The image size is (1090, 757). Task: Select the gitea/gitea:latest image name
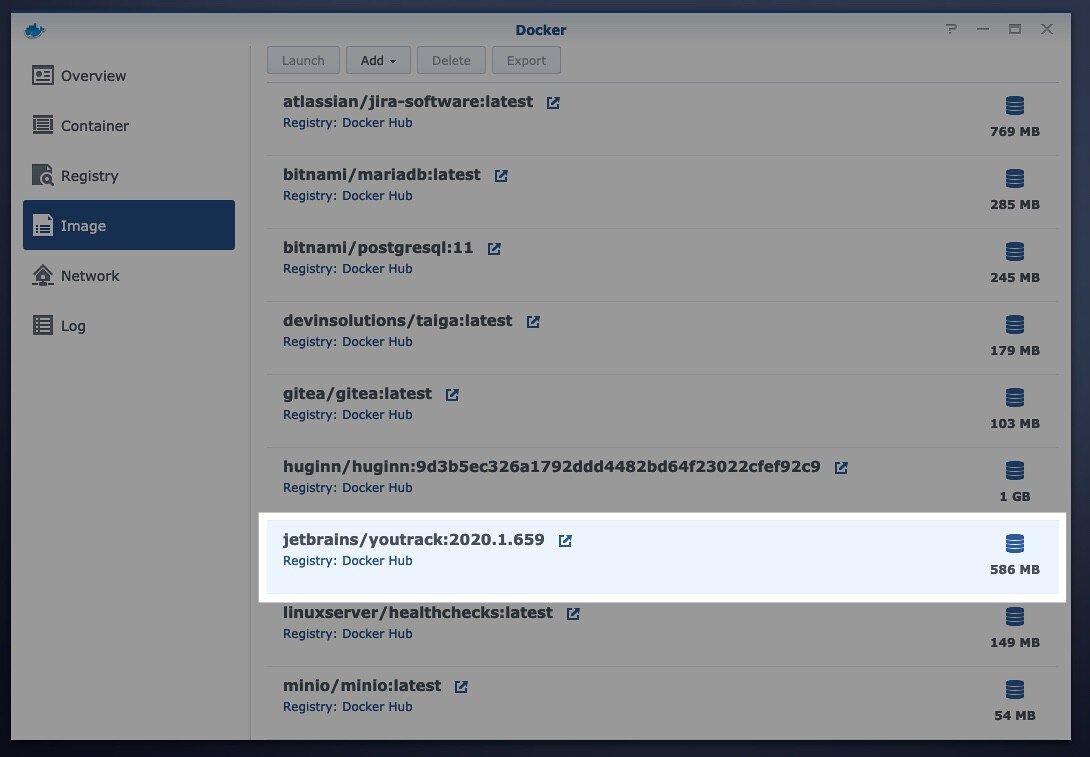[x=357, y=393]
